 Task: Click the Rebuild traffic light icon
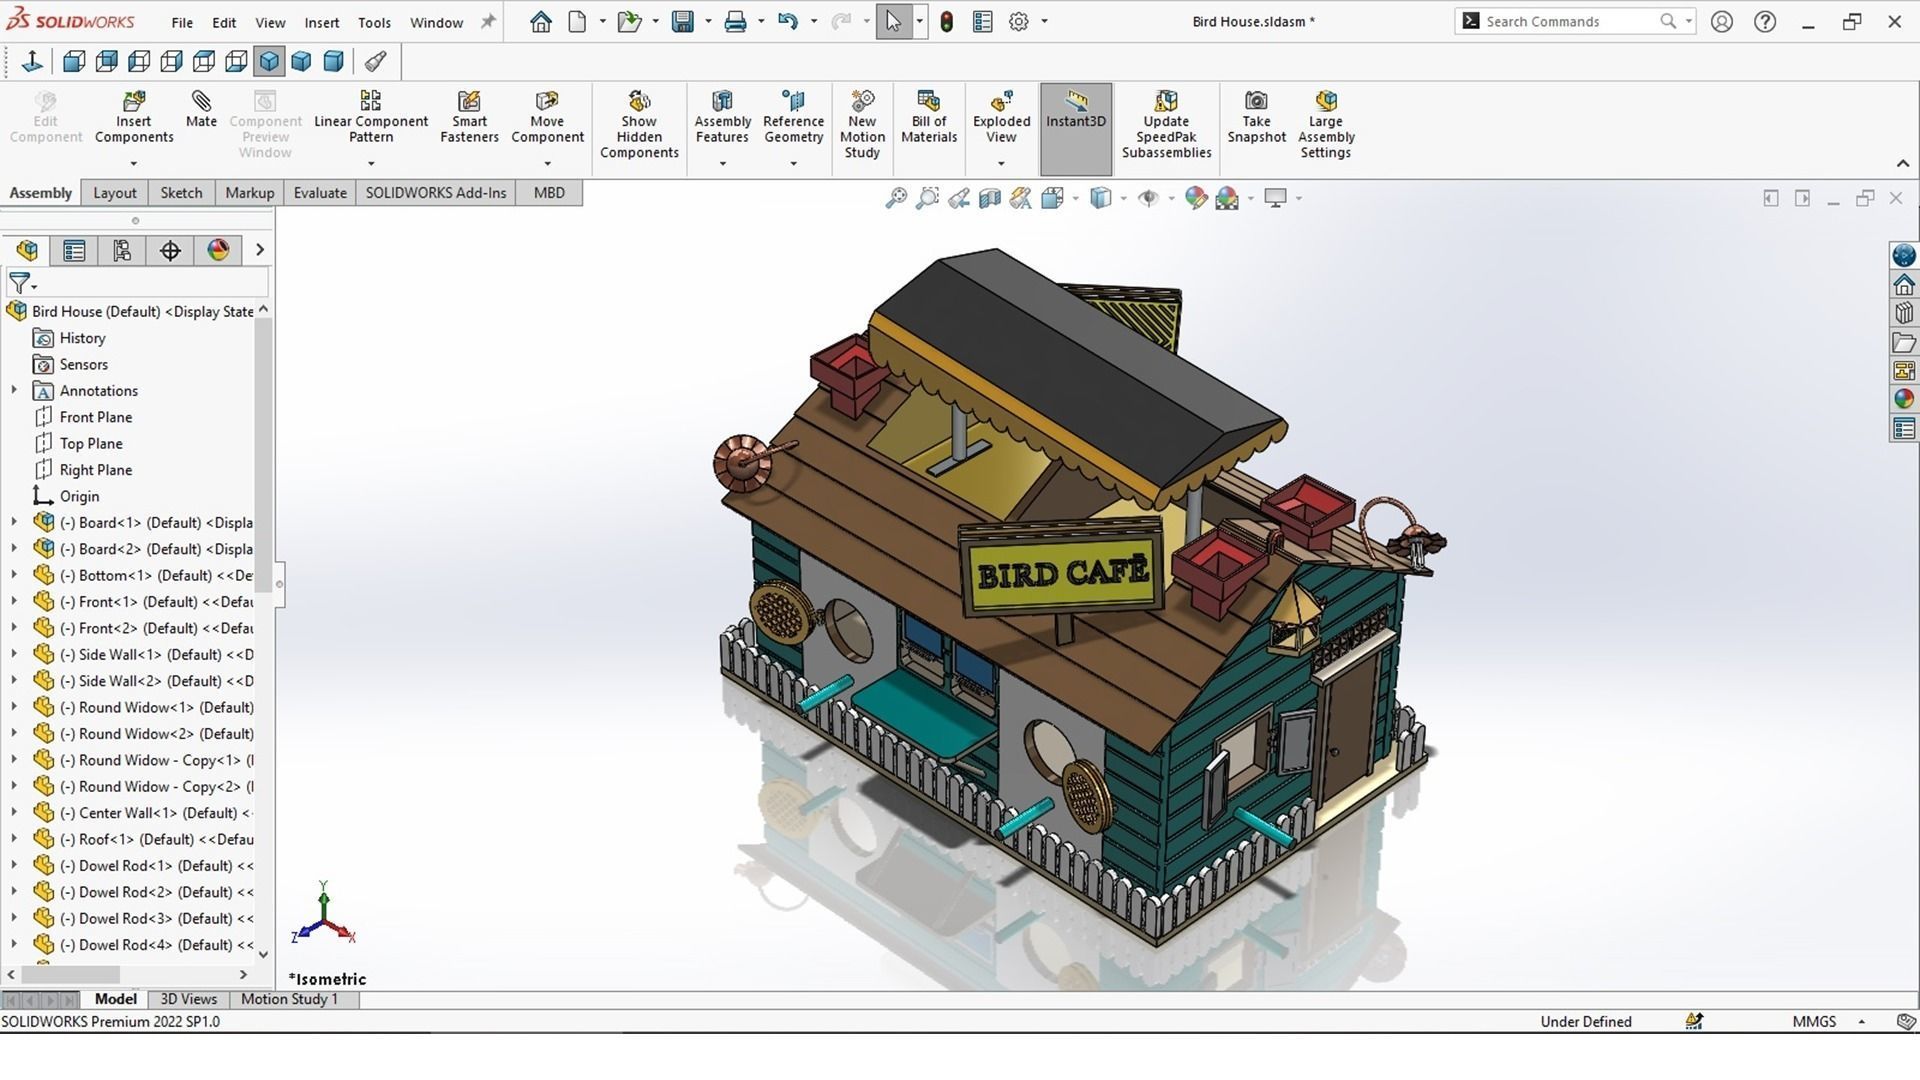pos(946,21)
